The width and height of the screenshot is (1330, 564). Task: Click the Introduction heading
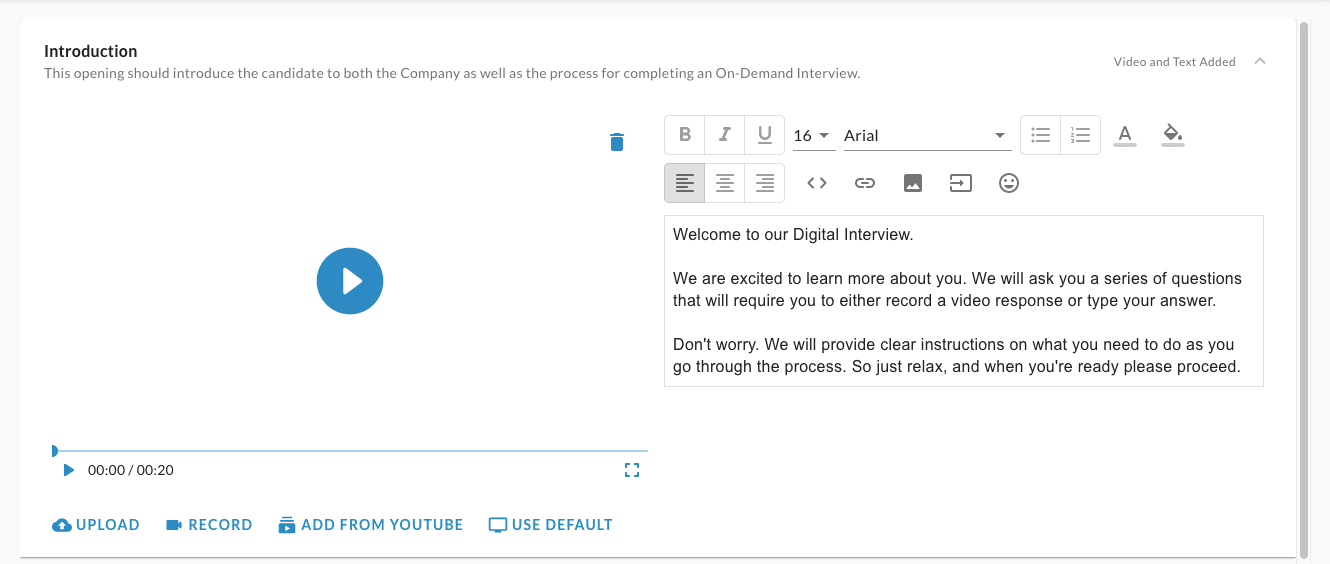[x=91, y=51]
